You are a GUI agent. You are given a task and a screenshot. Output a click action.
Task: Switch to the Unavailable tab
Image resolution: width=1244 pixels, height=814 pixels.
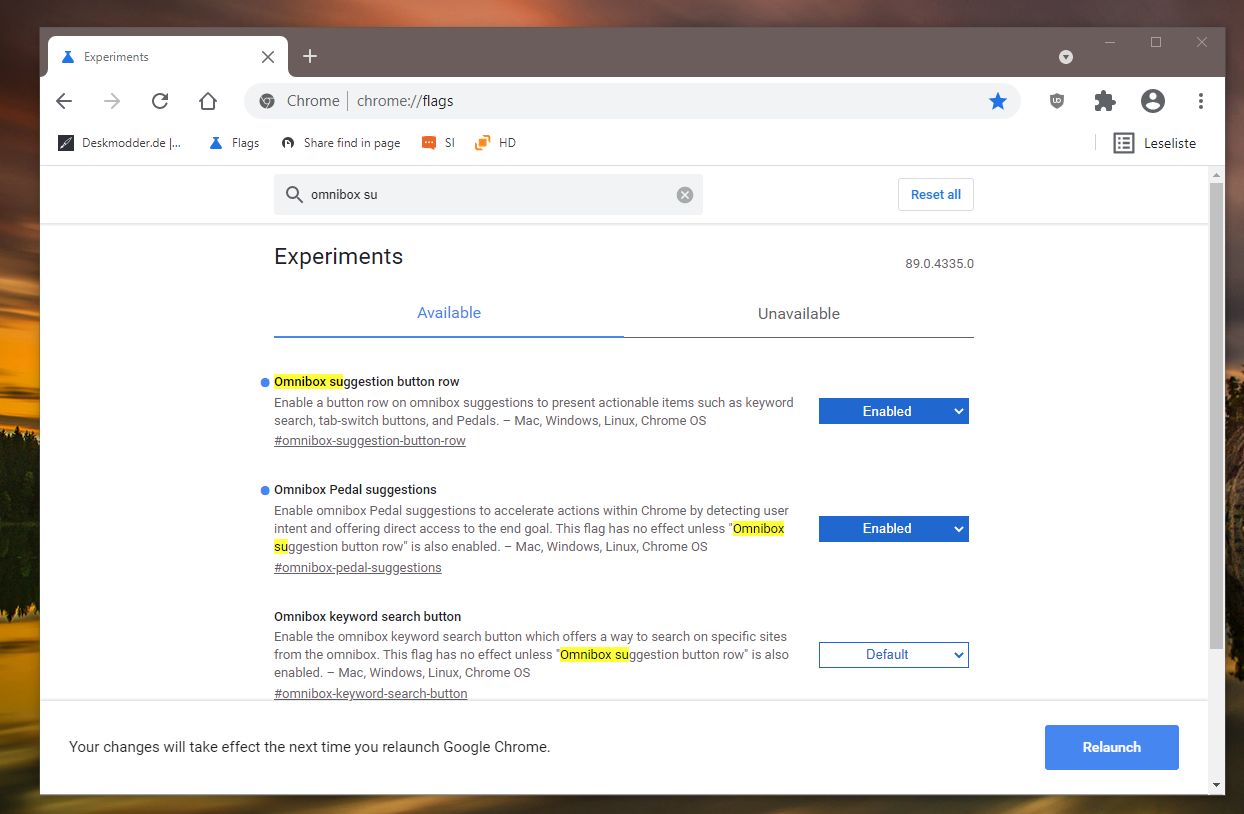[799, 314]
